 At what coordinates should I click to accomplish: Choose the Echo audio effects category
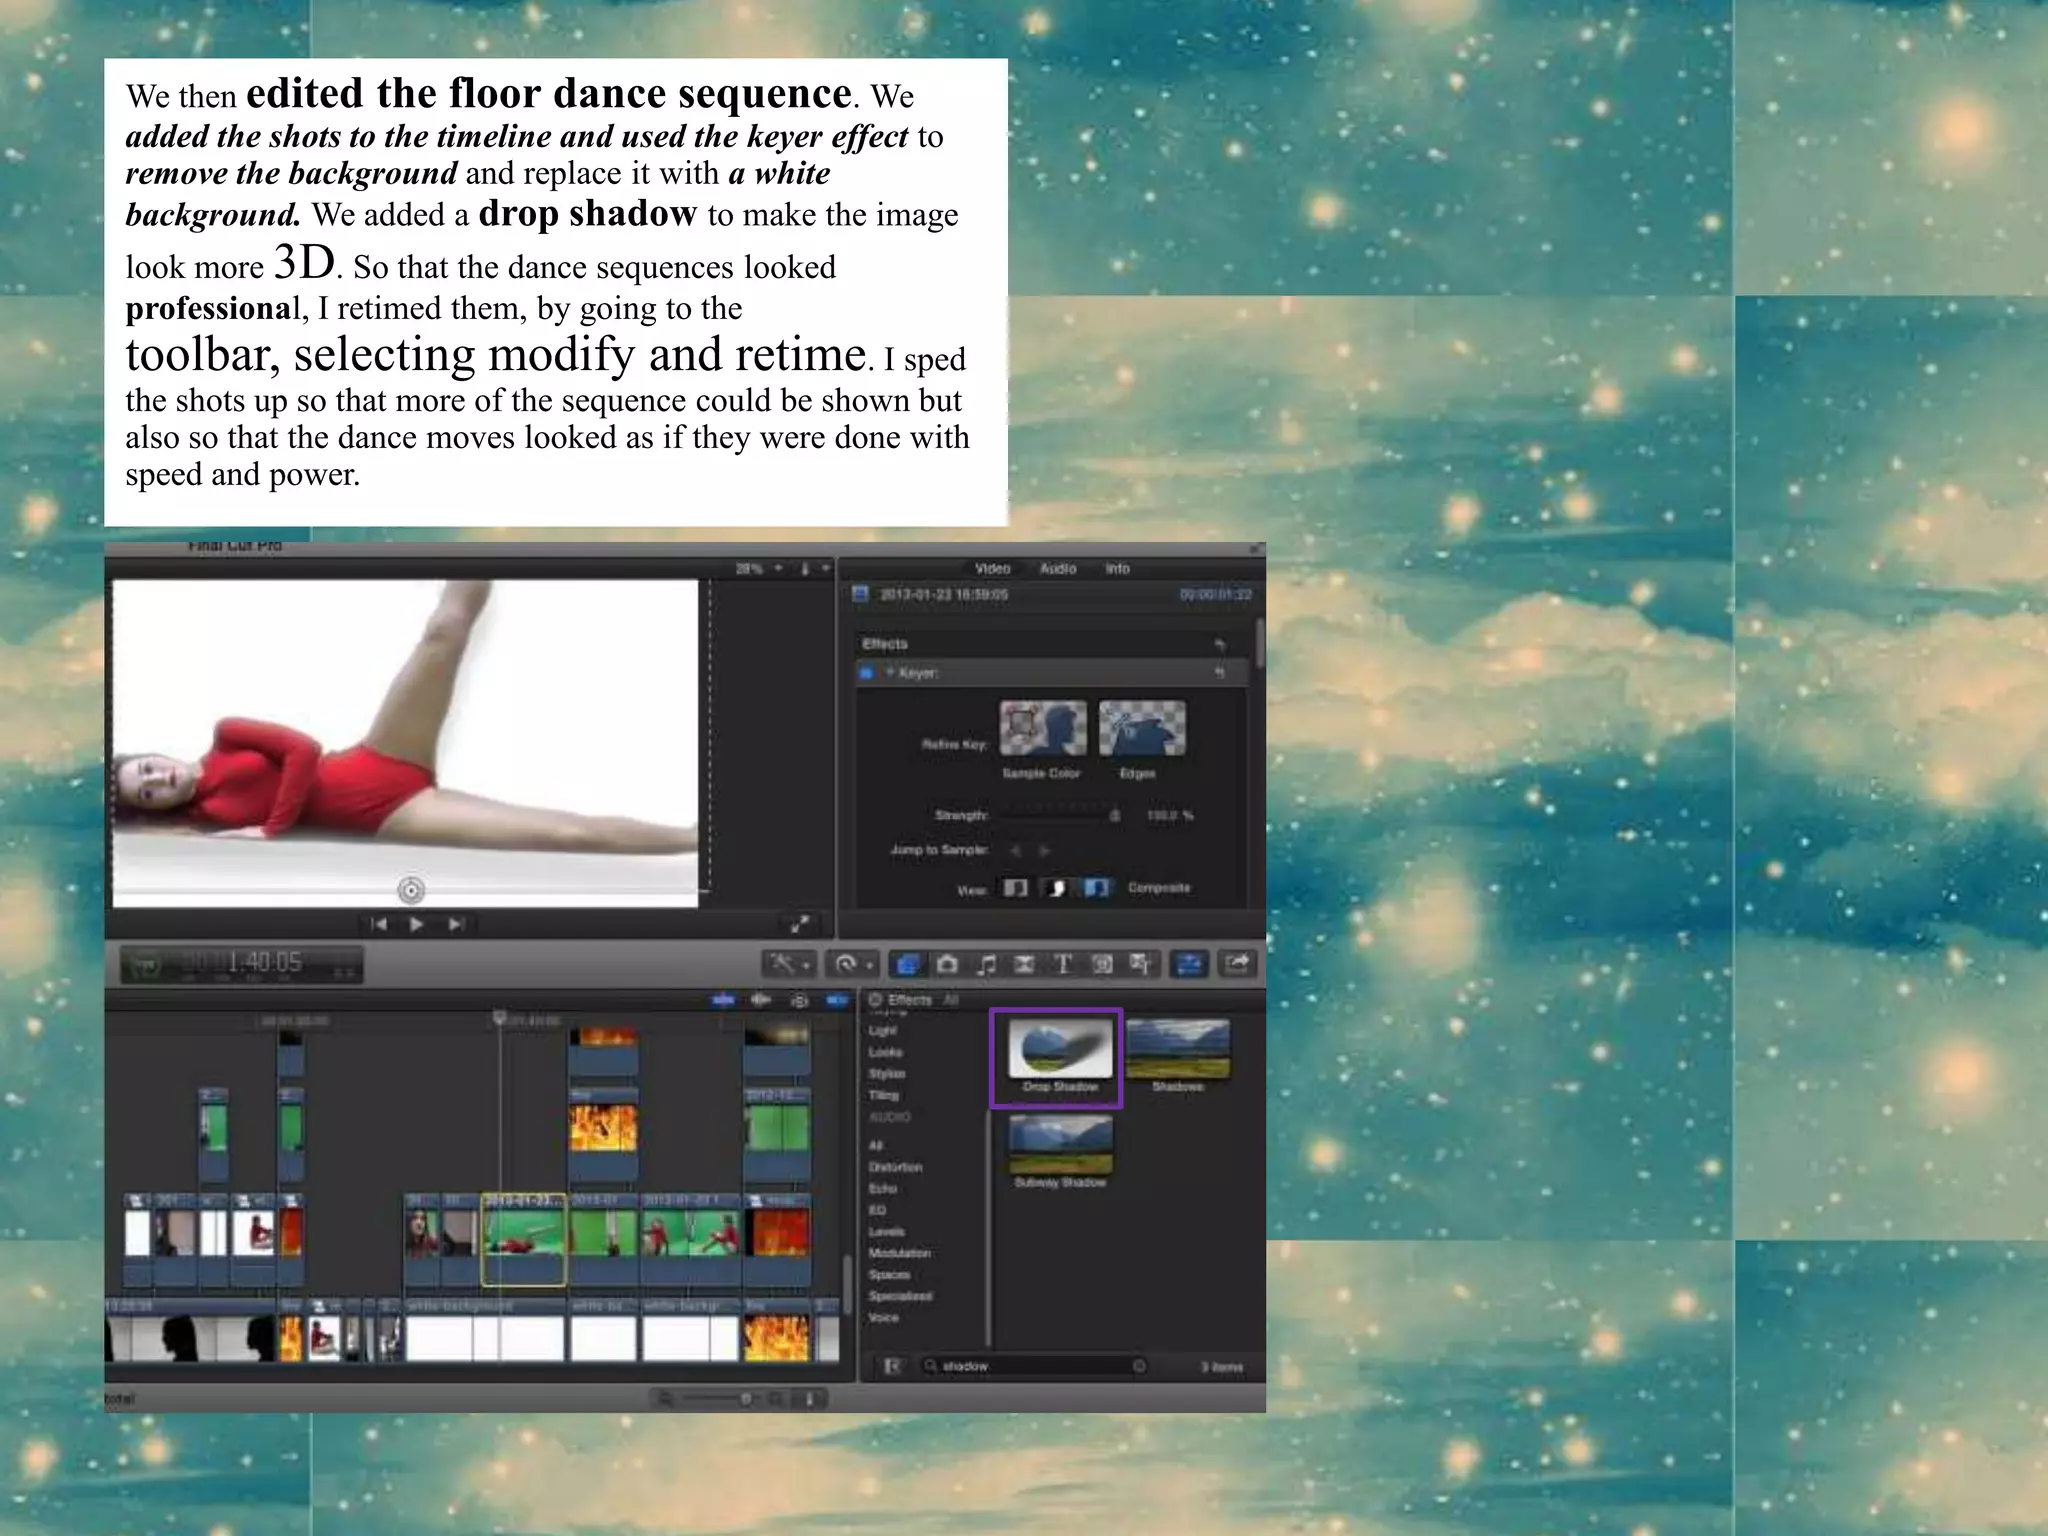pyautogui.click(x=882, y=1189)
